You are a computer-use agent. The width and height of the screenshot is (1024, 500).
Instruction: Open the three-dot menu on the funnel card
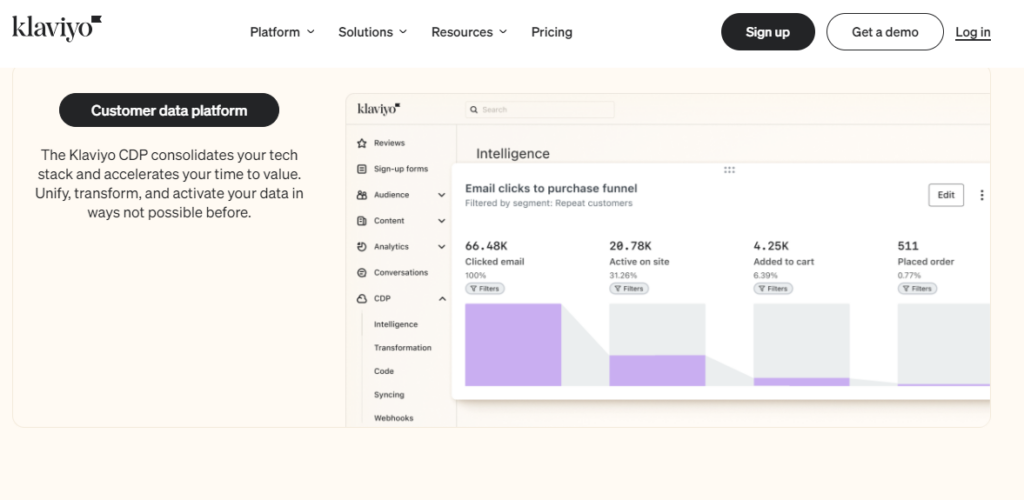click(x=982, y=195)
